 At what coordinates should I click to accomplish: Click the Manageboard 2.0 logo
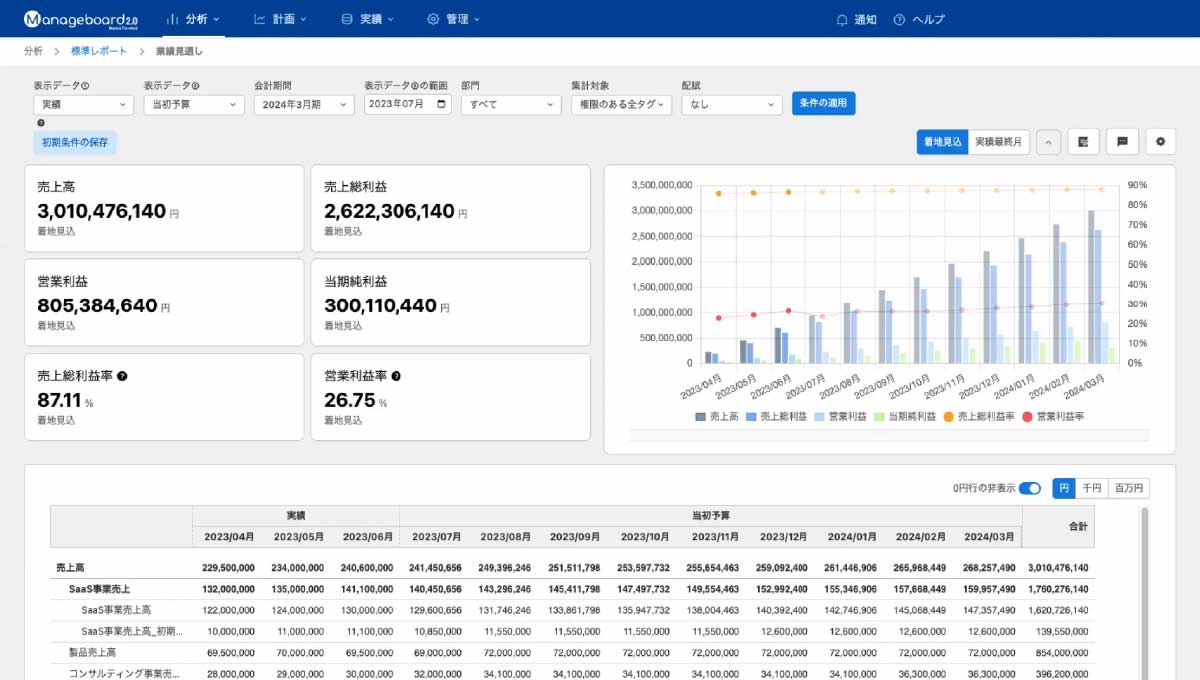tap(81, 19)
